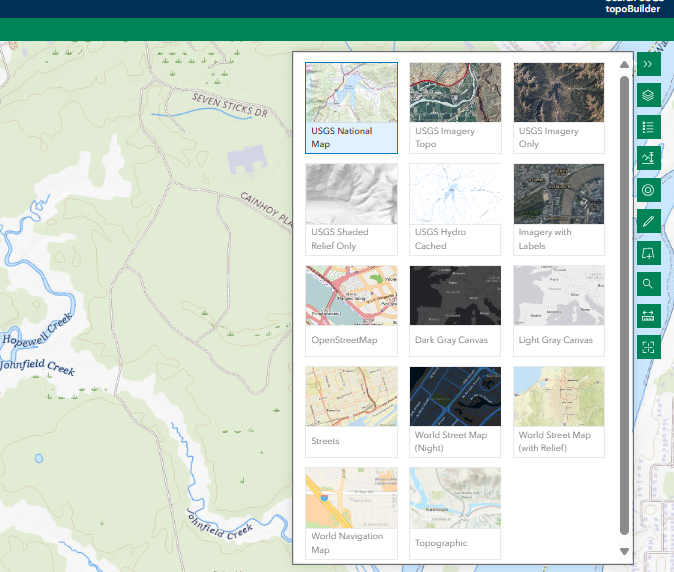Choose the OpenStreetMap basemap
Viewport: 674px width, 572px height.
pyautogui.click(x=351, y=311)
